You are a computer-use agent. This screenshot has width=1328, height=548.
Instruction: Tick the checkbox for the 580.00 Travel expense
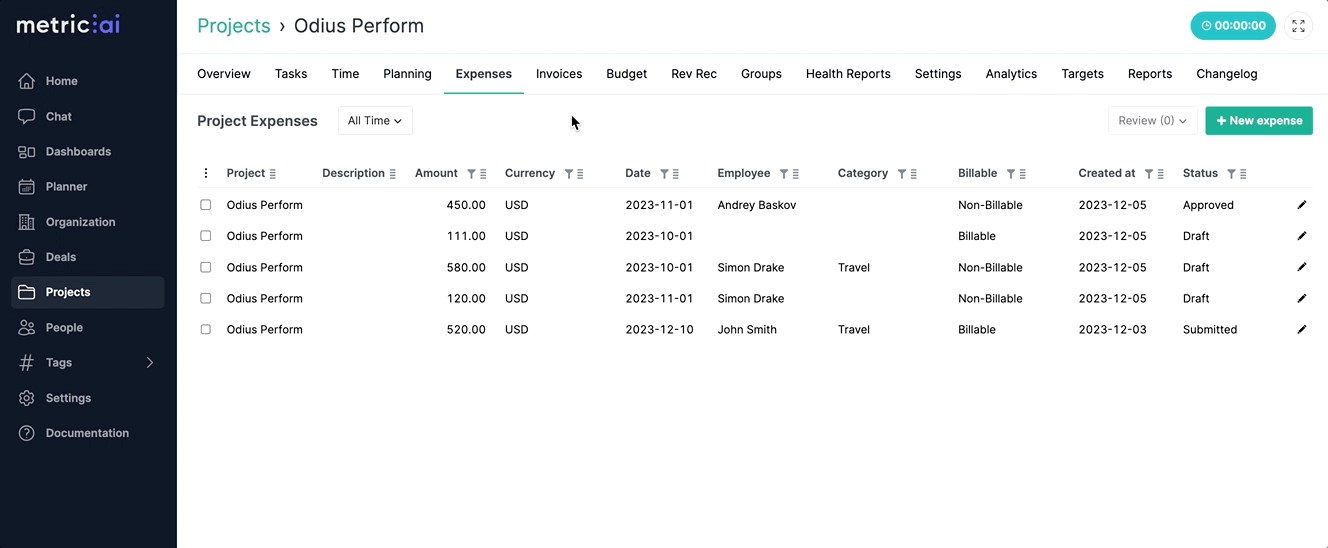206,267
